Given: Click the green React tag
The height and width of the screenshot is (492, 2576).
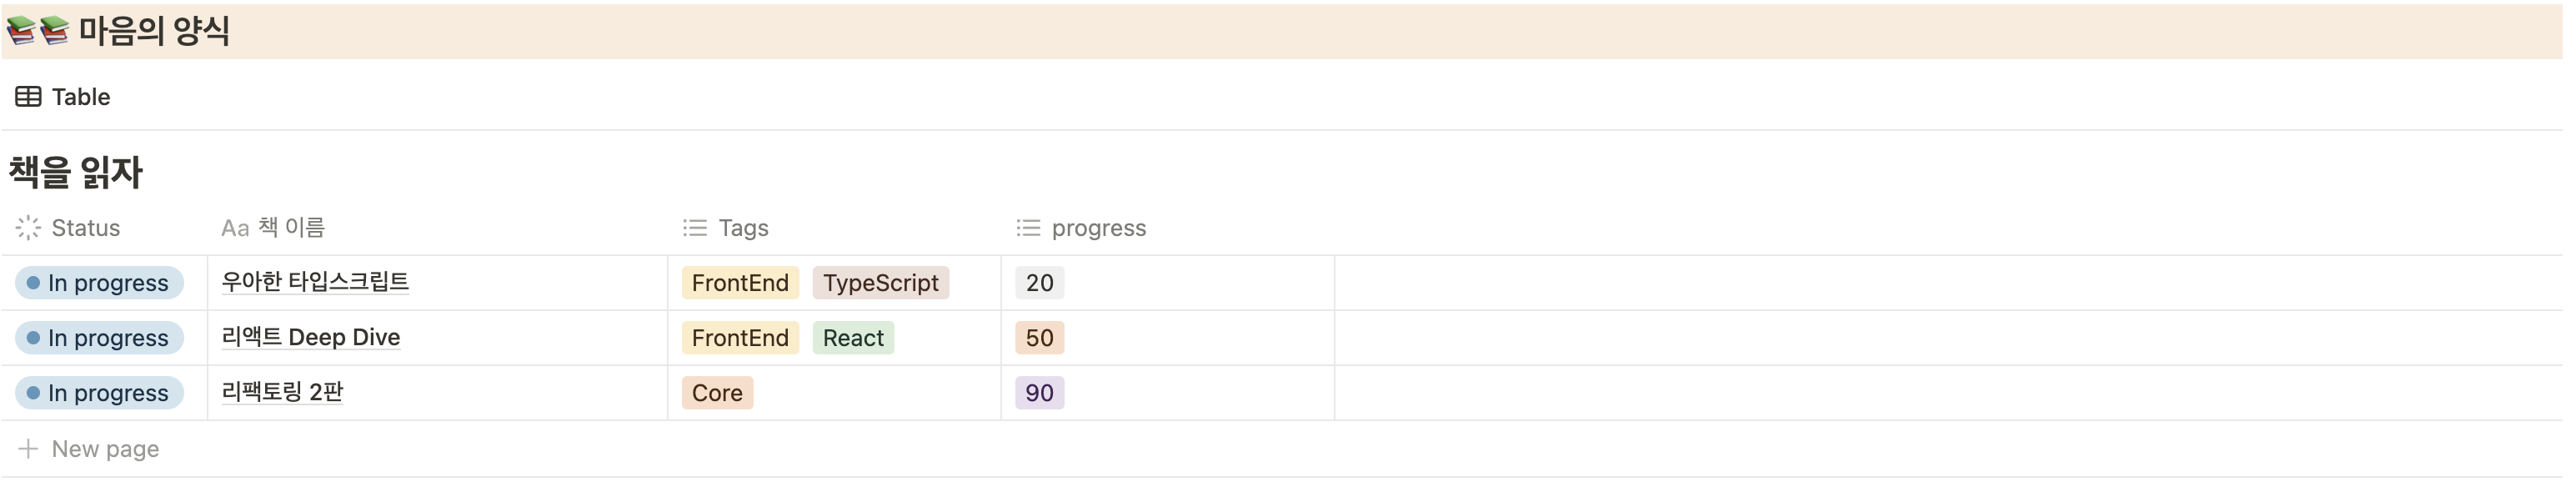Looking at the screenshot, I should click(853, 338).
